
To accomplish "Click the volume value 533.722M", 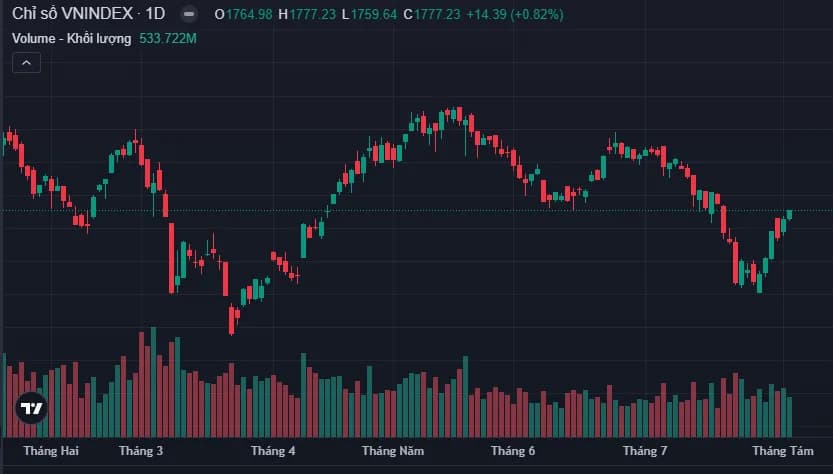I will (x=168, y=39).
